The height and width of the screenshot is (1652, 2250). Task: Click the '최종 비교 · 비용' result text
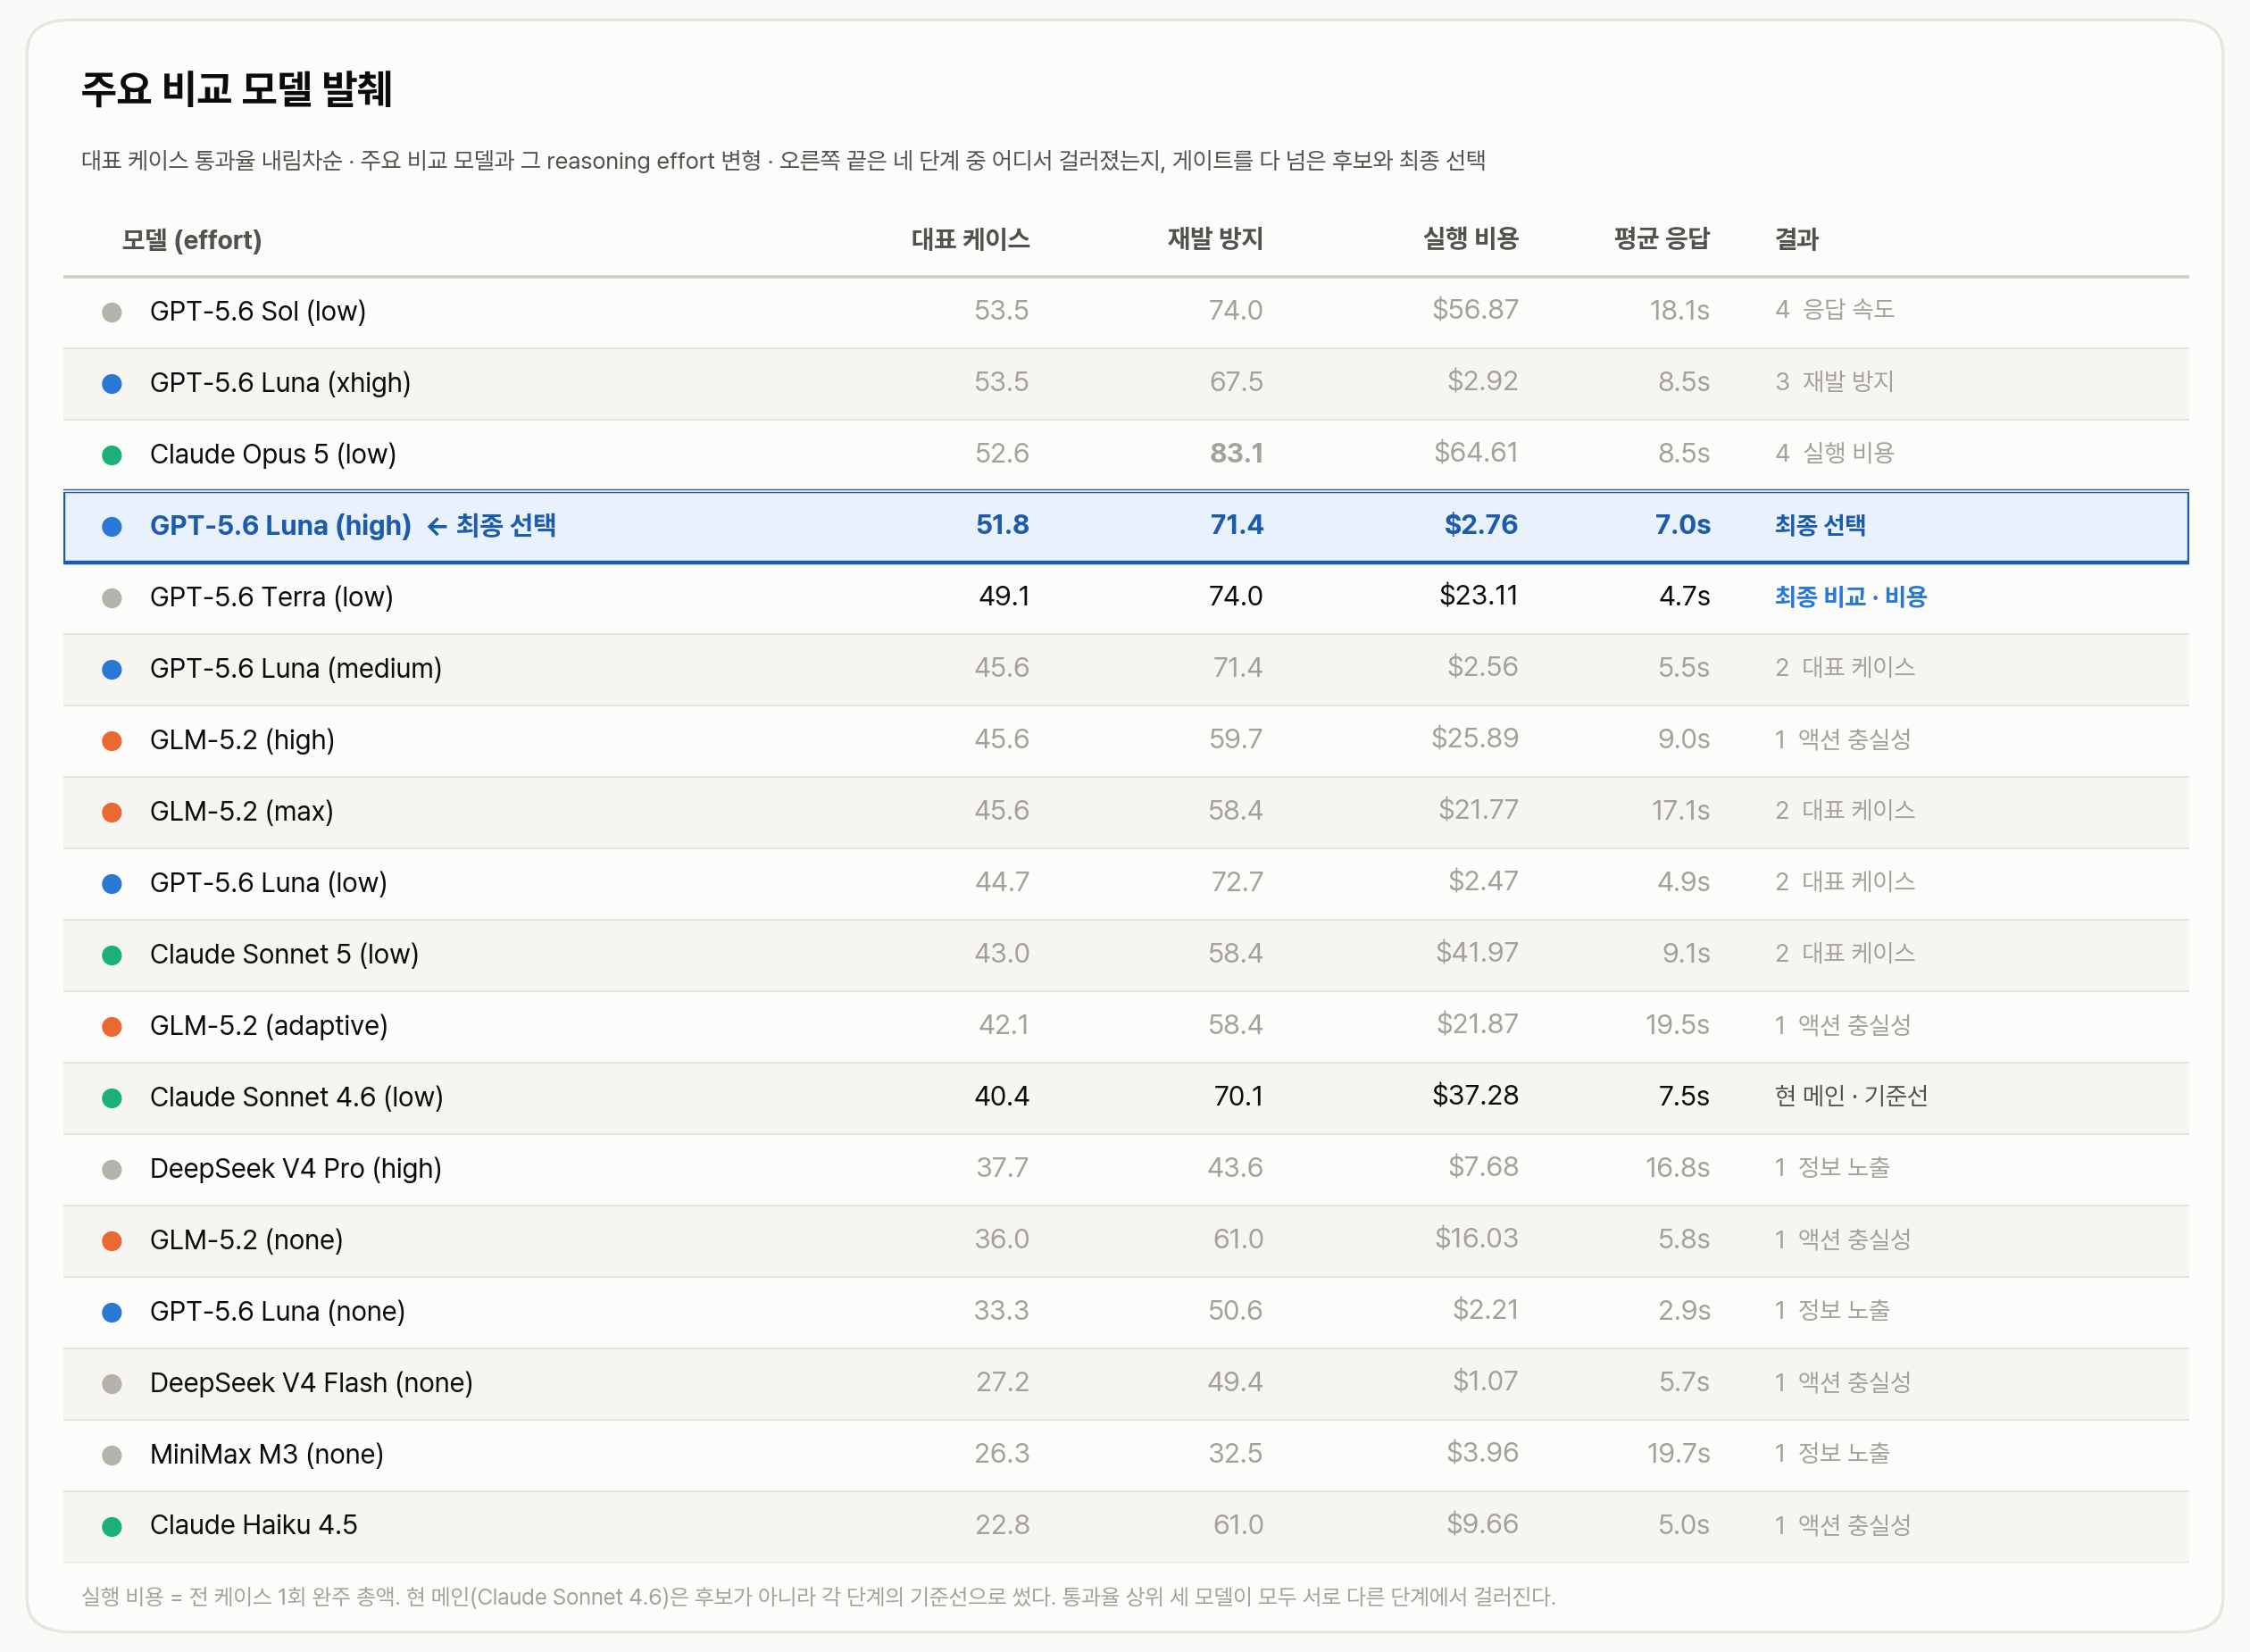pos(1850,597)
